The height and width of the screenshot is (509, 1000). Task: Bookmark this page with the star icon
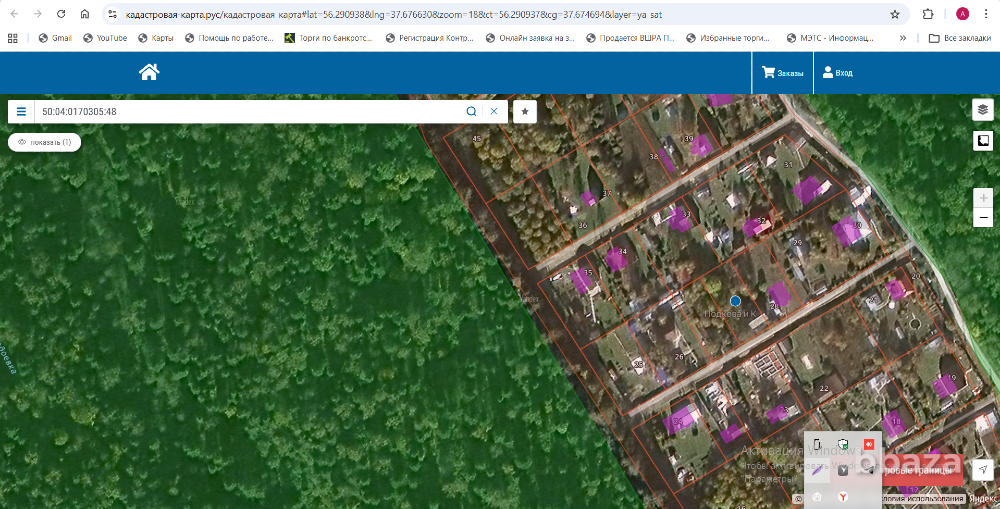(x=895, y=15)
